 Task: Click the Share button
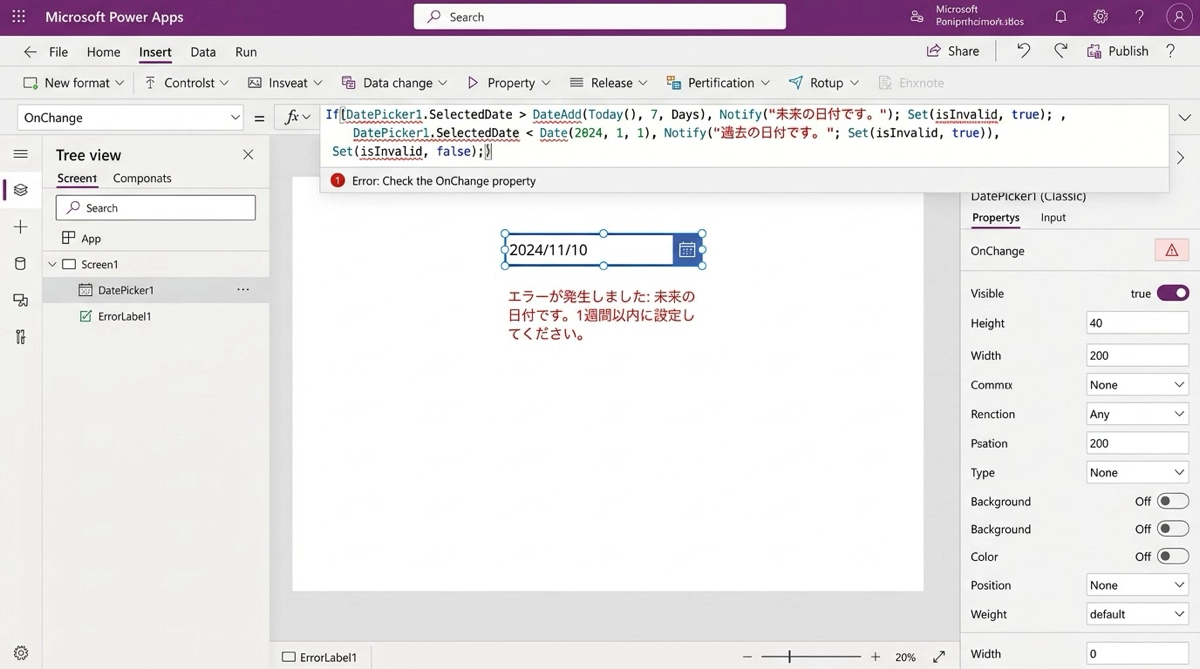[x=953, y=51]
